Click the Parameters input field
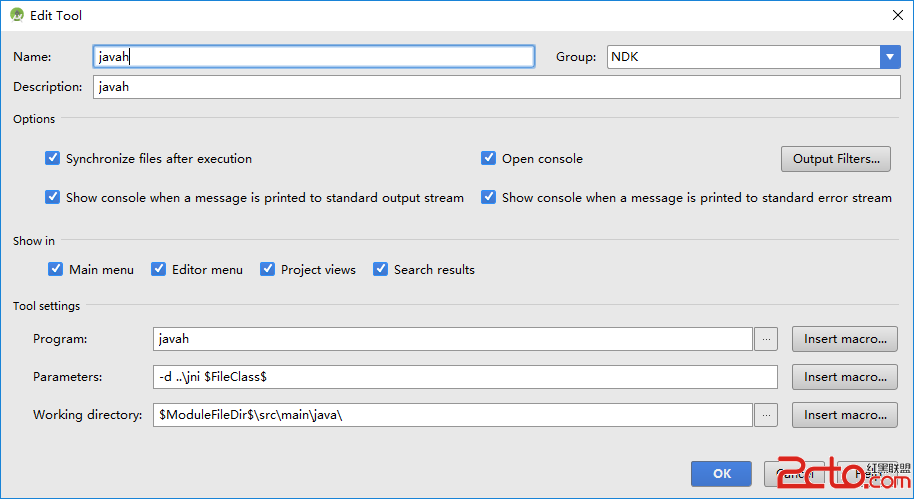914x499 pixels. 465,377
